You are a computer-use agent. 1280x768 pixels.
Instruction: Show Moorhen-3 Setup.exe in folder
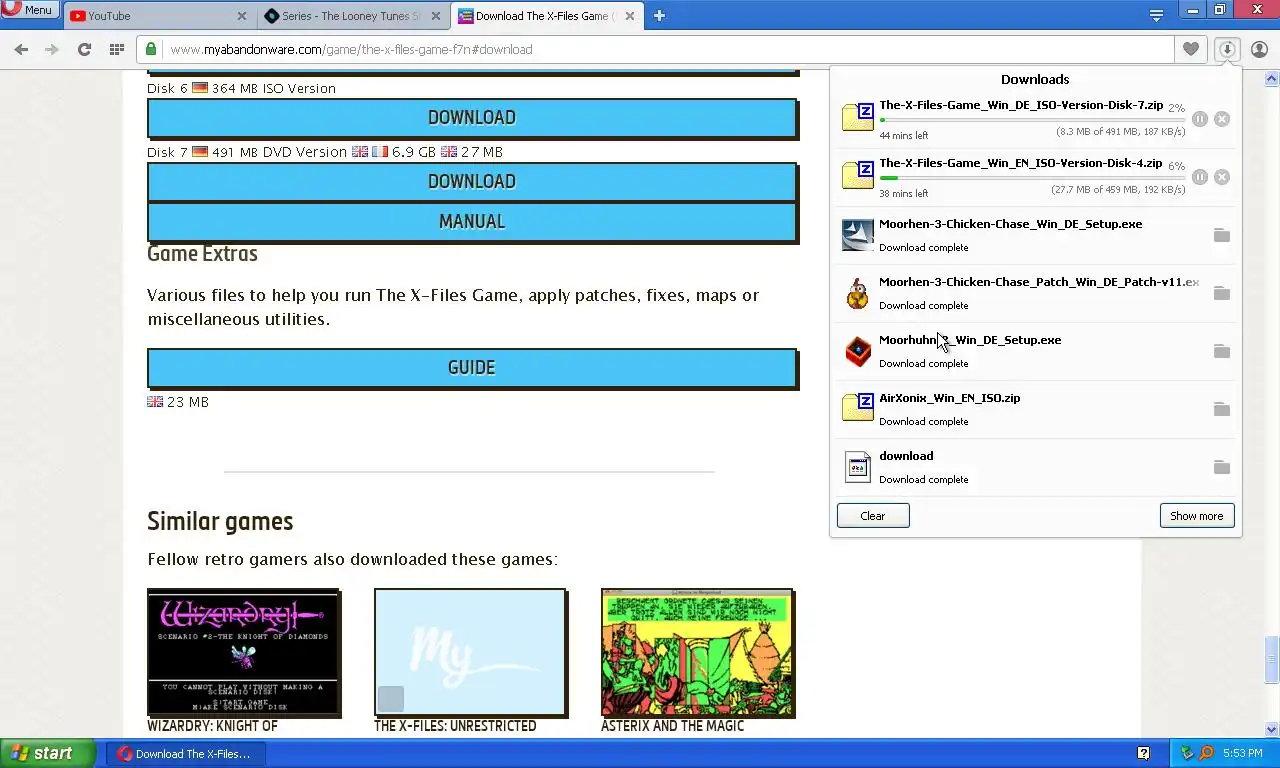1222,235
